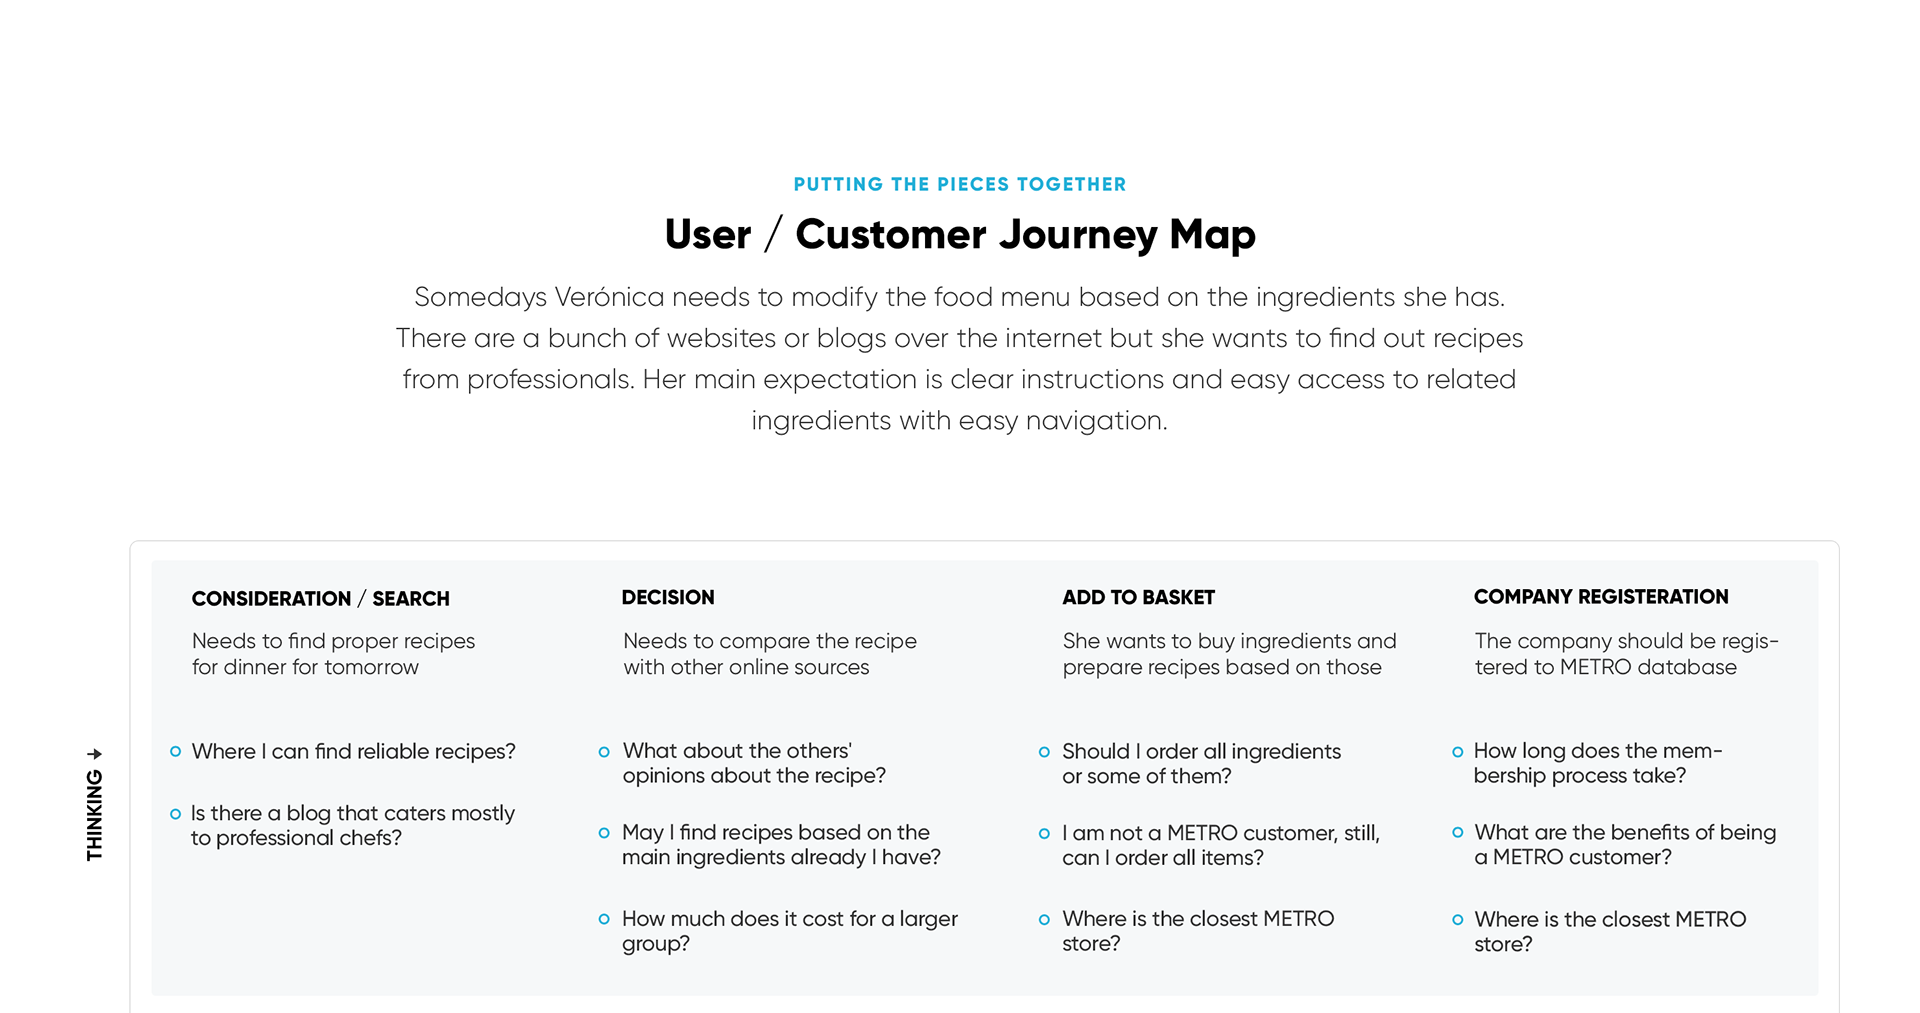Click the arrow next to THINKING label
Viewport: 1920px width, 1013px height.
coord(94,754)
